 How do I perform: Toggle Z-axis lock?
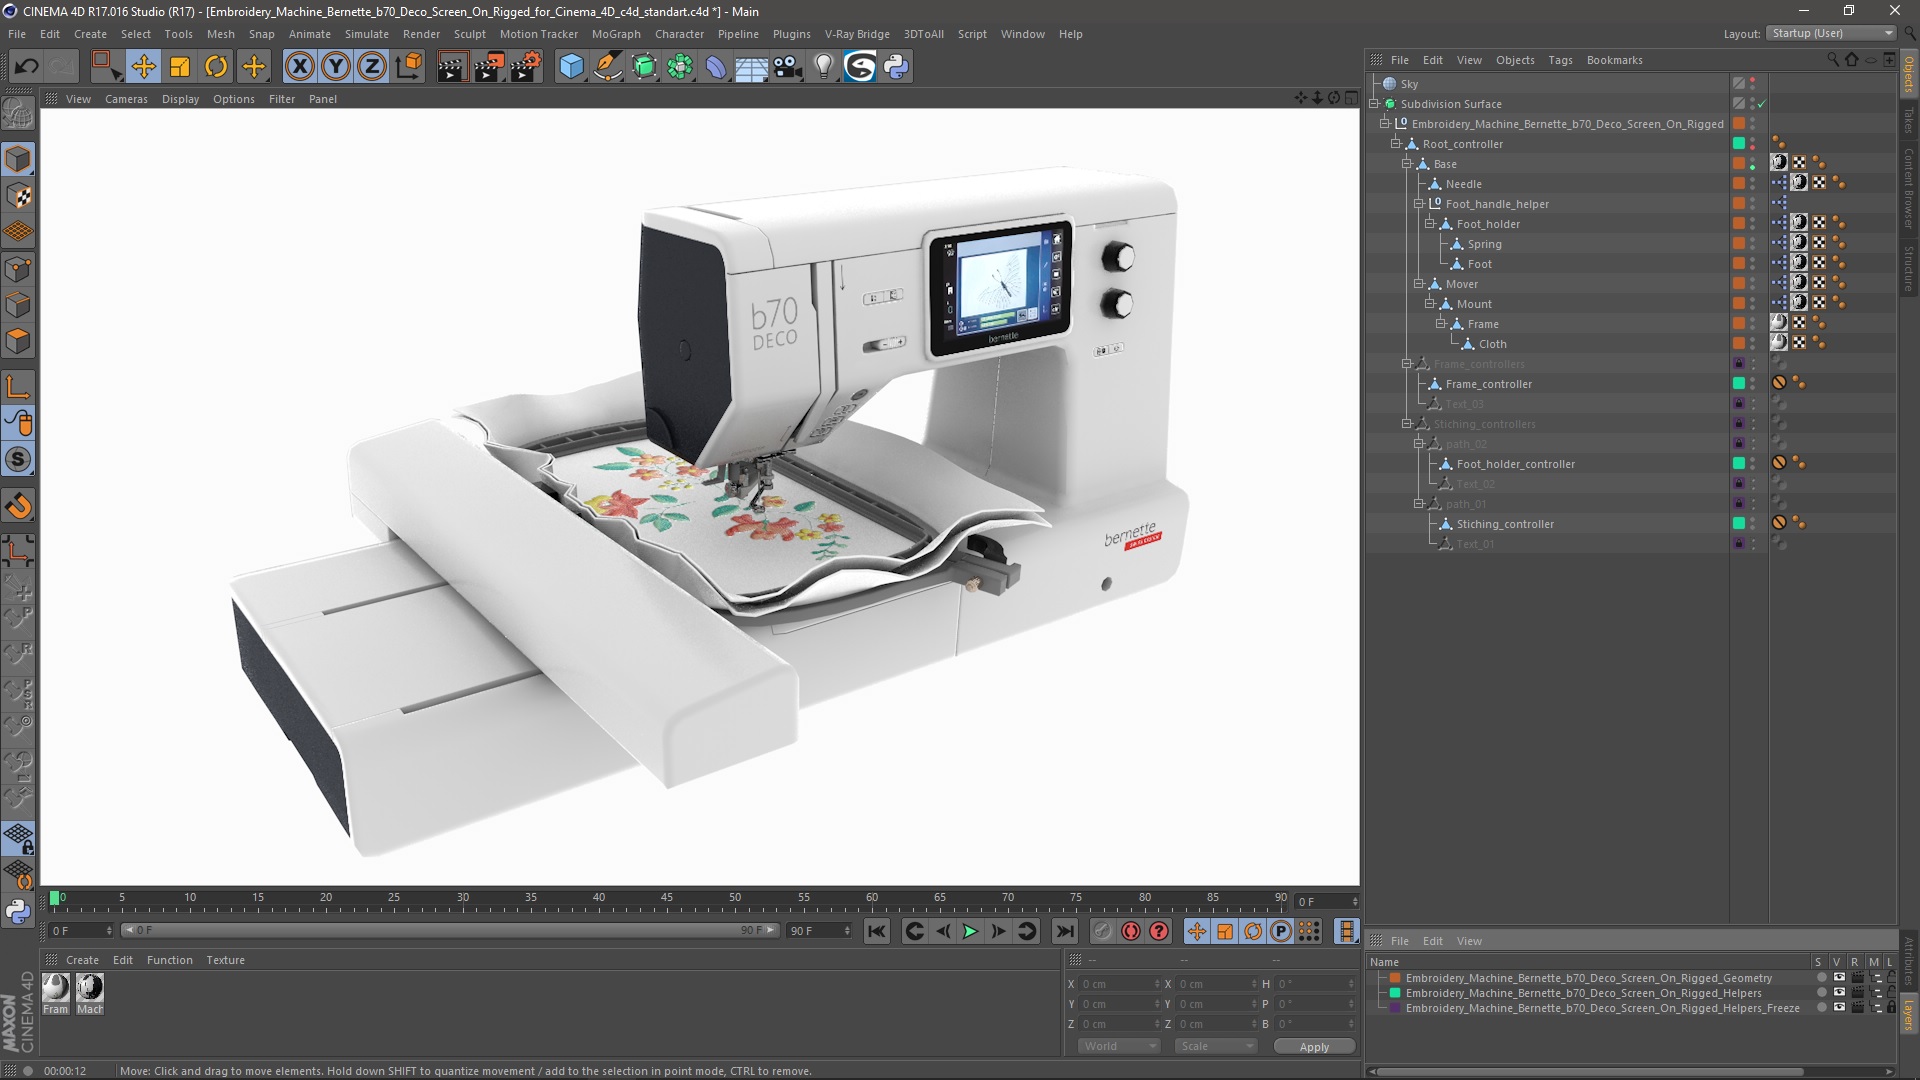click(372, 67)
